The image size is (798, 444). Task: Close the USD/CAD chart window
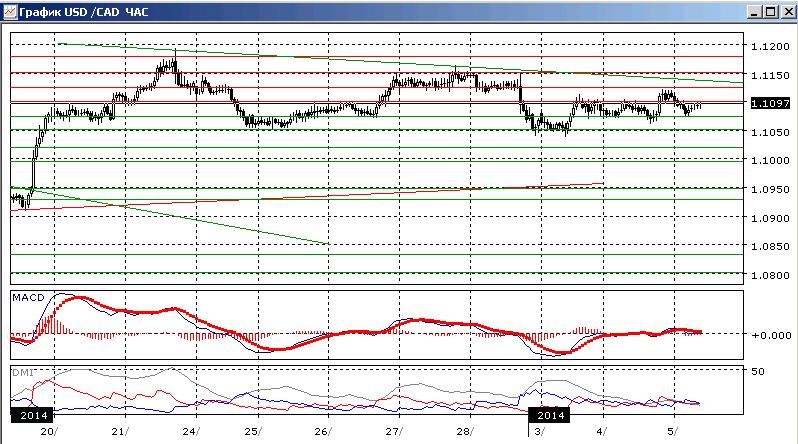click(x=789, y=12)
